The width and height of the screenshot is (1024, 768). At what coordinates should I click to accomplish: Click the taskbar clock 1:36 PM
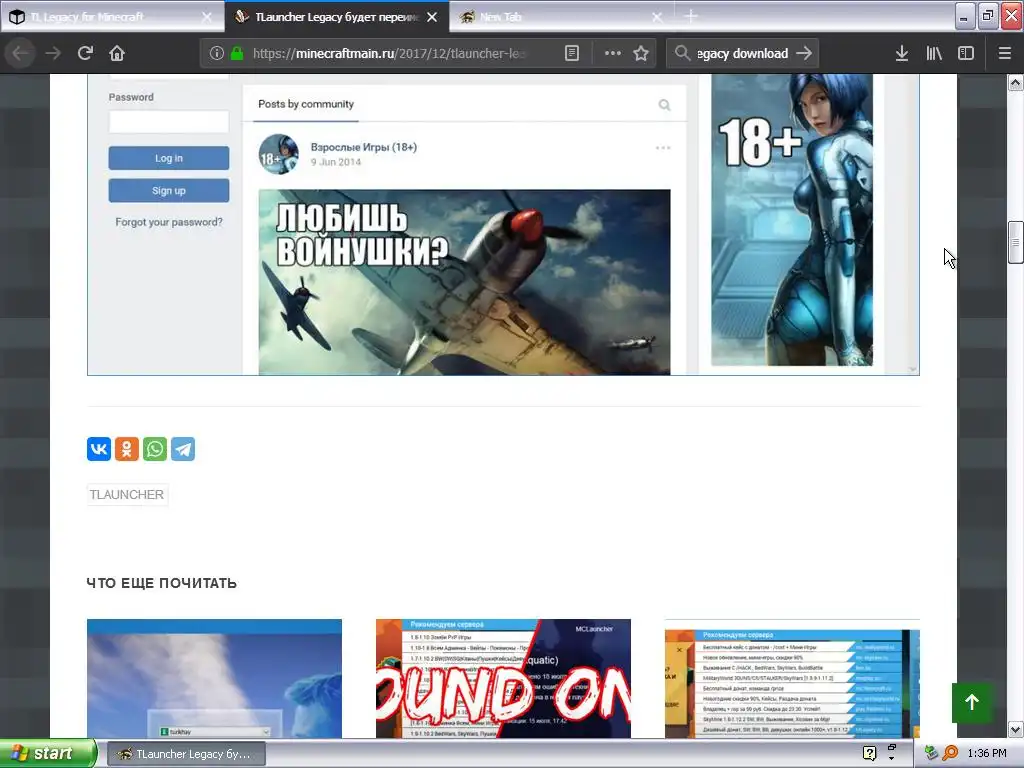(x=987, y=753)
